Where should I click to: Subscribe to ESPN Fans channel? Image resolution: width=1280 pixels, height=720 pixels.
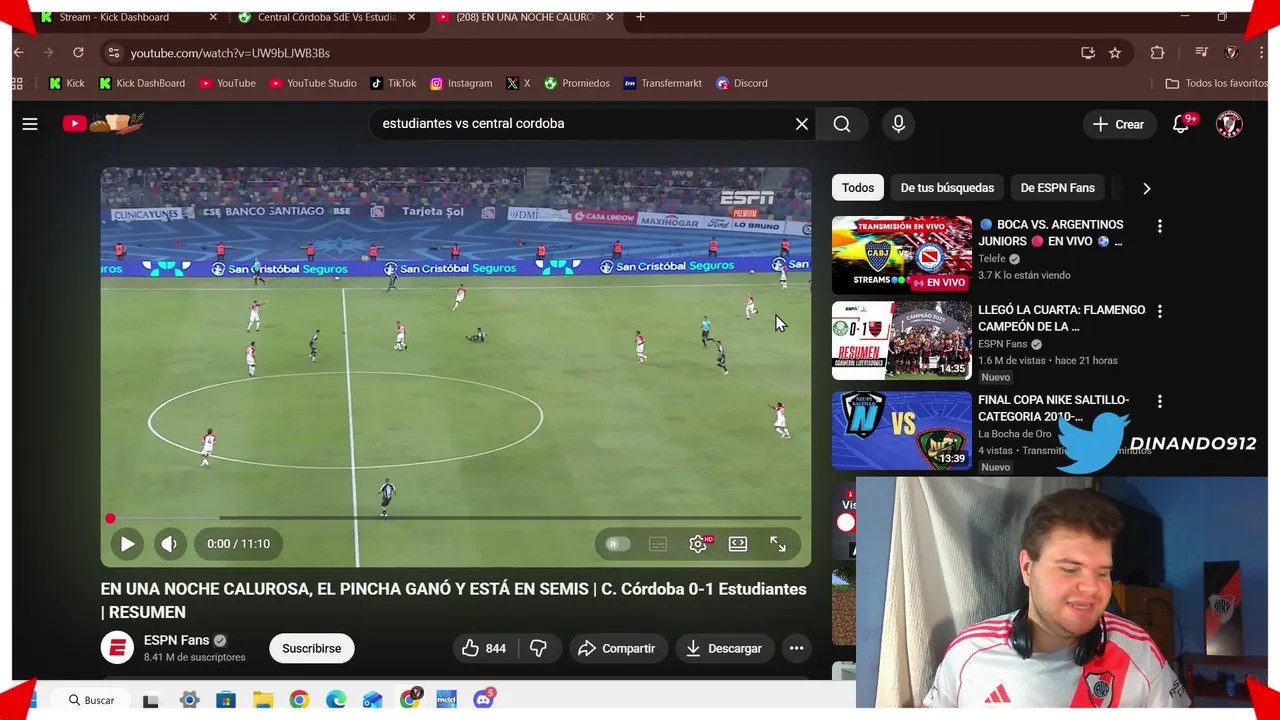pos(311,648)
